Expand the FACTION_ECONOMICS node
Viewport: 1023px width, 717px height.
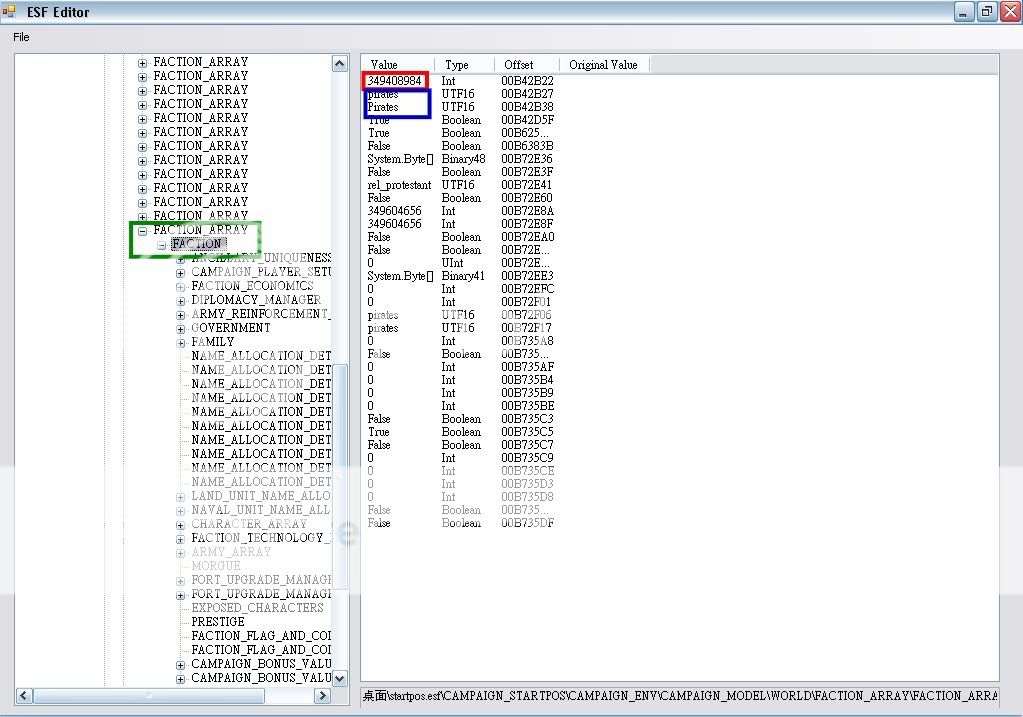click(x=181, y=286)
